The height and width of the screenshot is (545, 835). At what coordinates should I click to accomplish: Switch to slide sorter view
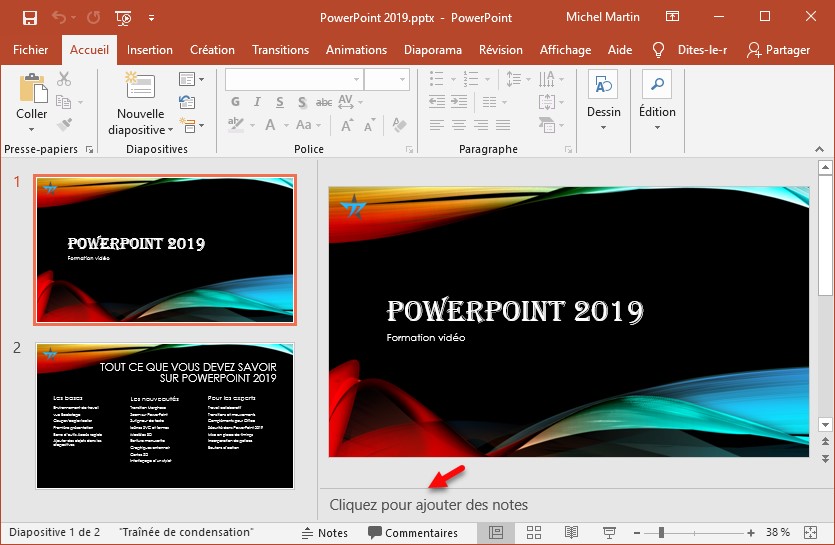tap(533, 532)
